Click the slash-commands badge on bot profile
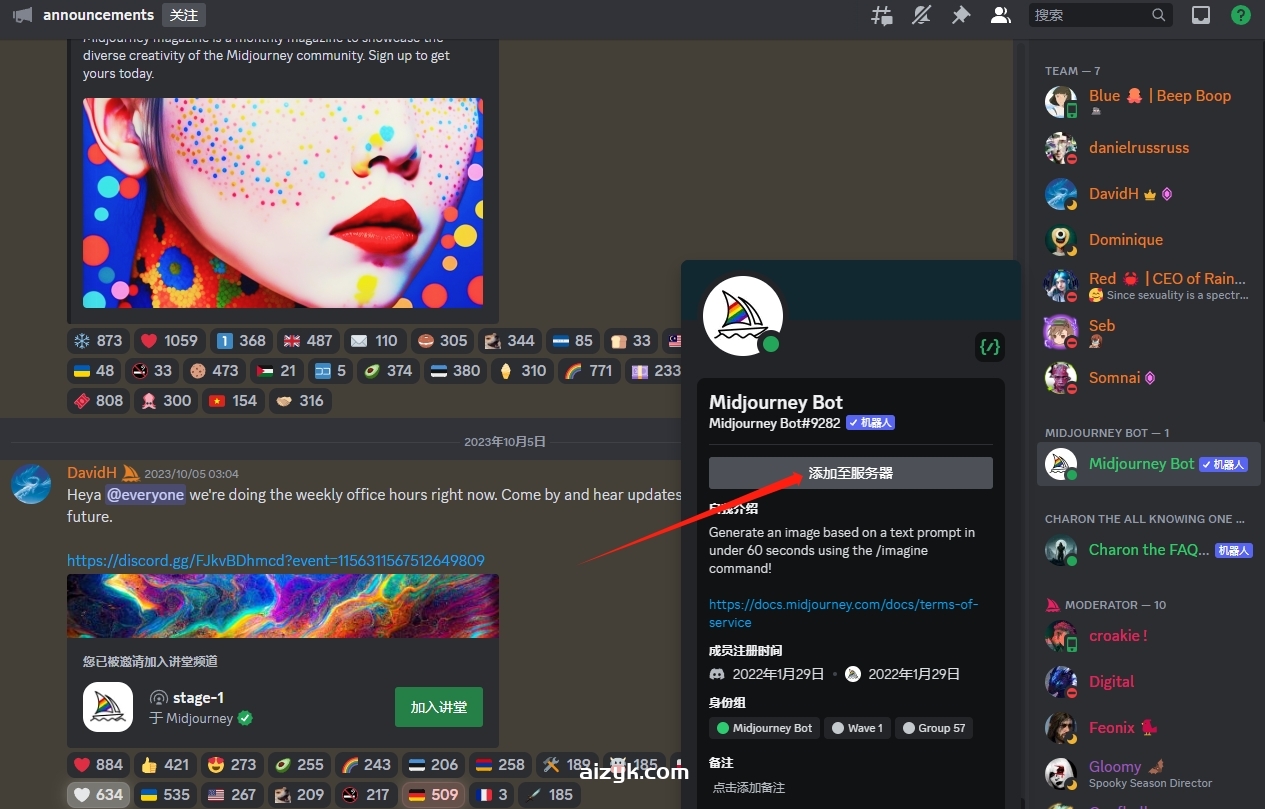Viewport: 1265px width, 809px height. point(989,347)
